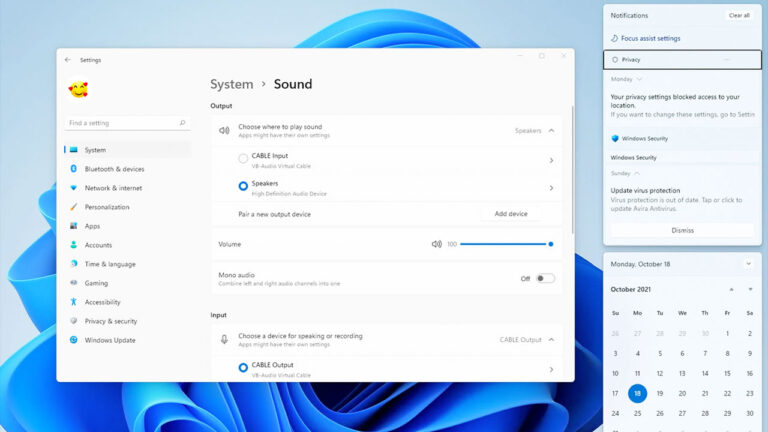The image size is (768, 432).
Task: Open CABLE Input device details chevron
Action: [552, 160]
